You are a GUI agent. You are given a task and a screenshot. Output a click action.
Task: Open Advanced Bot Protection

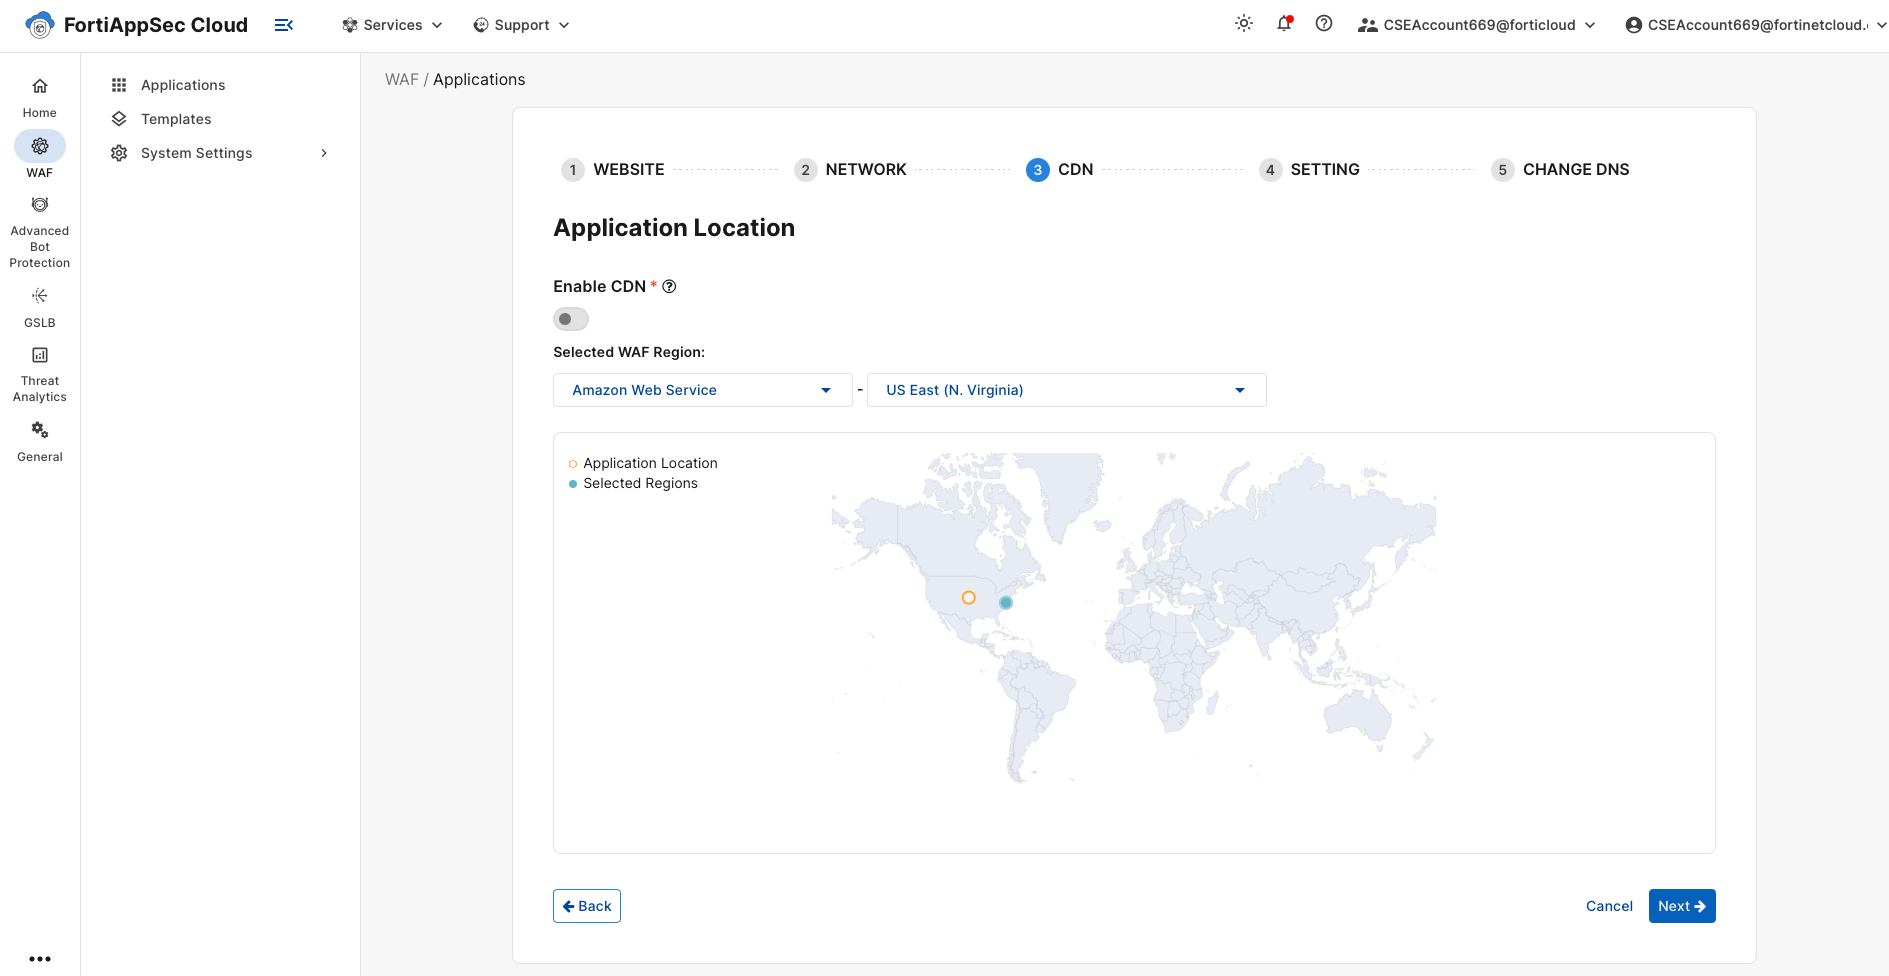pos(40,233)
